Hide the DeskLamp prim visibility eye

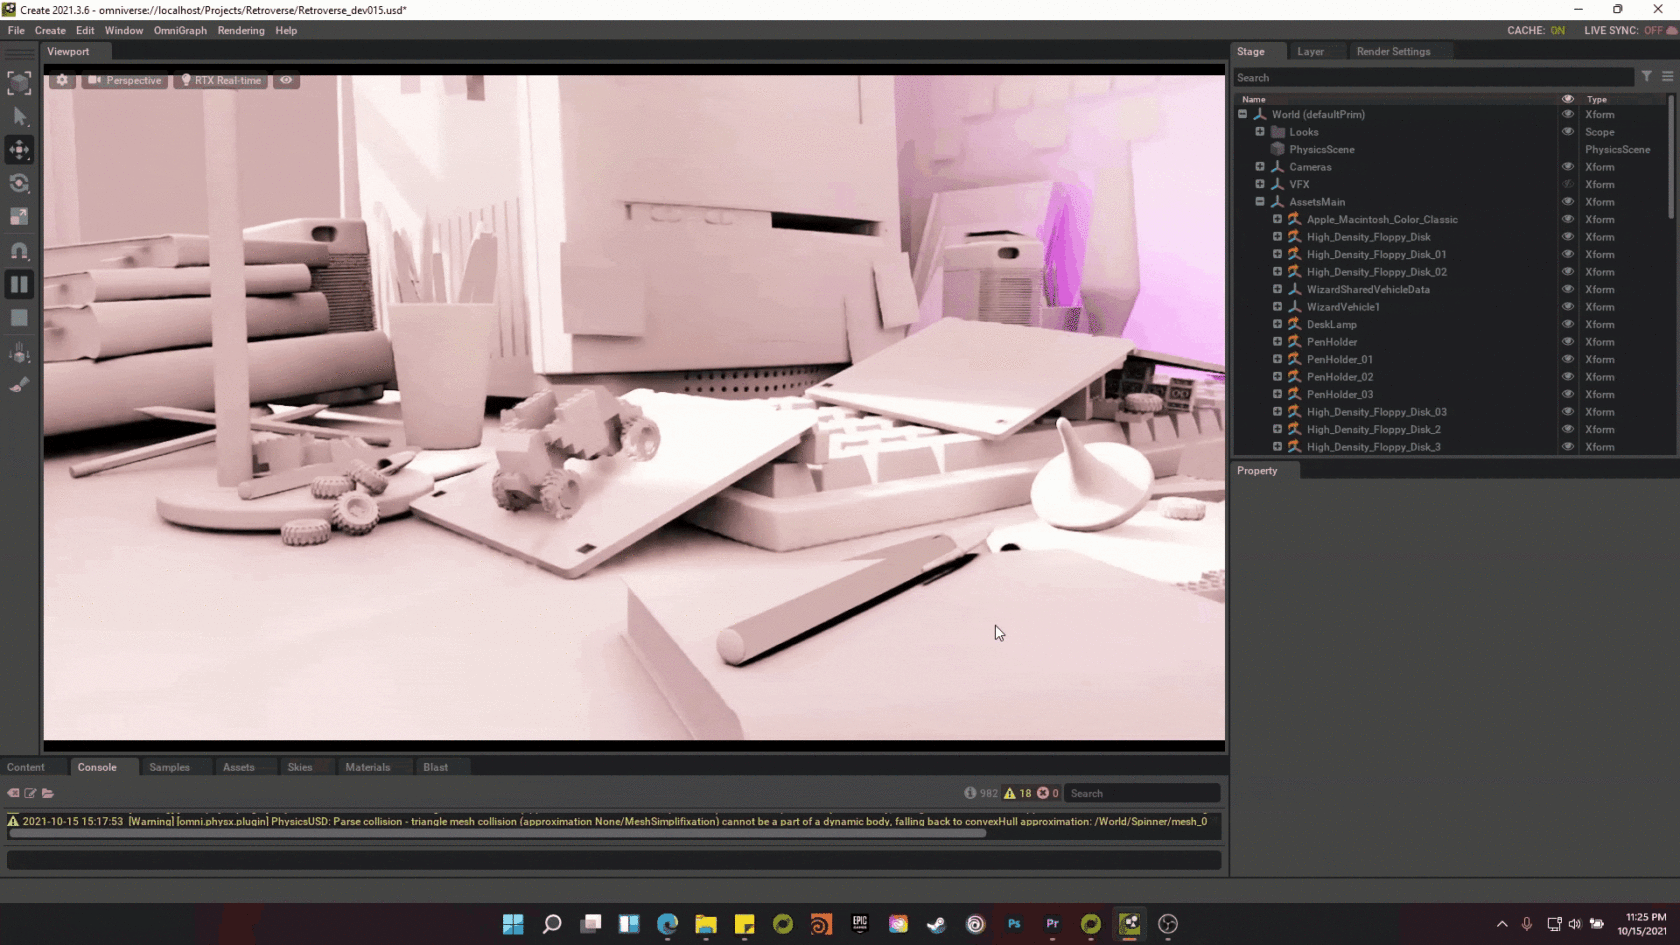pyautogui.click(x=1567, y=324)
